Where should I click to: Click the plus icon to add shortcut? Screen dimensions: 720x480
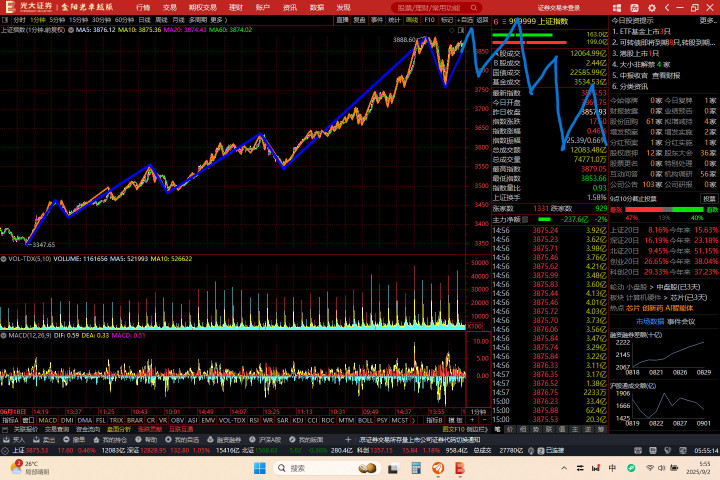(348, 440)
